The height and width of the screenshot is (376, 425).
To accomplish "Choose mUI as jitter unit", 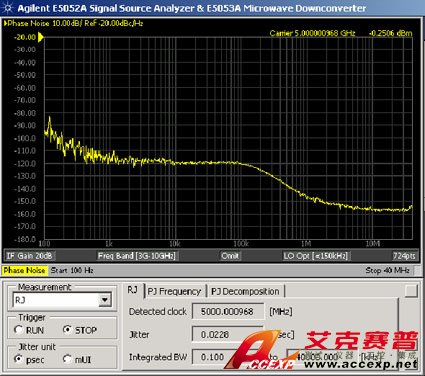I will [67, 359].
